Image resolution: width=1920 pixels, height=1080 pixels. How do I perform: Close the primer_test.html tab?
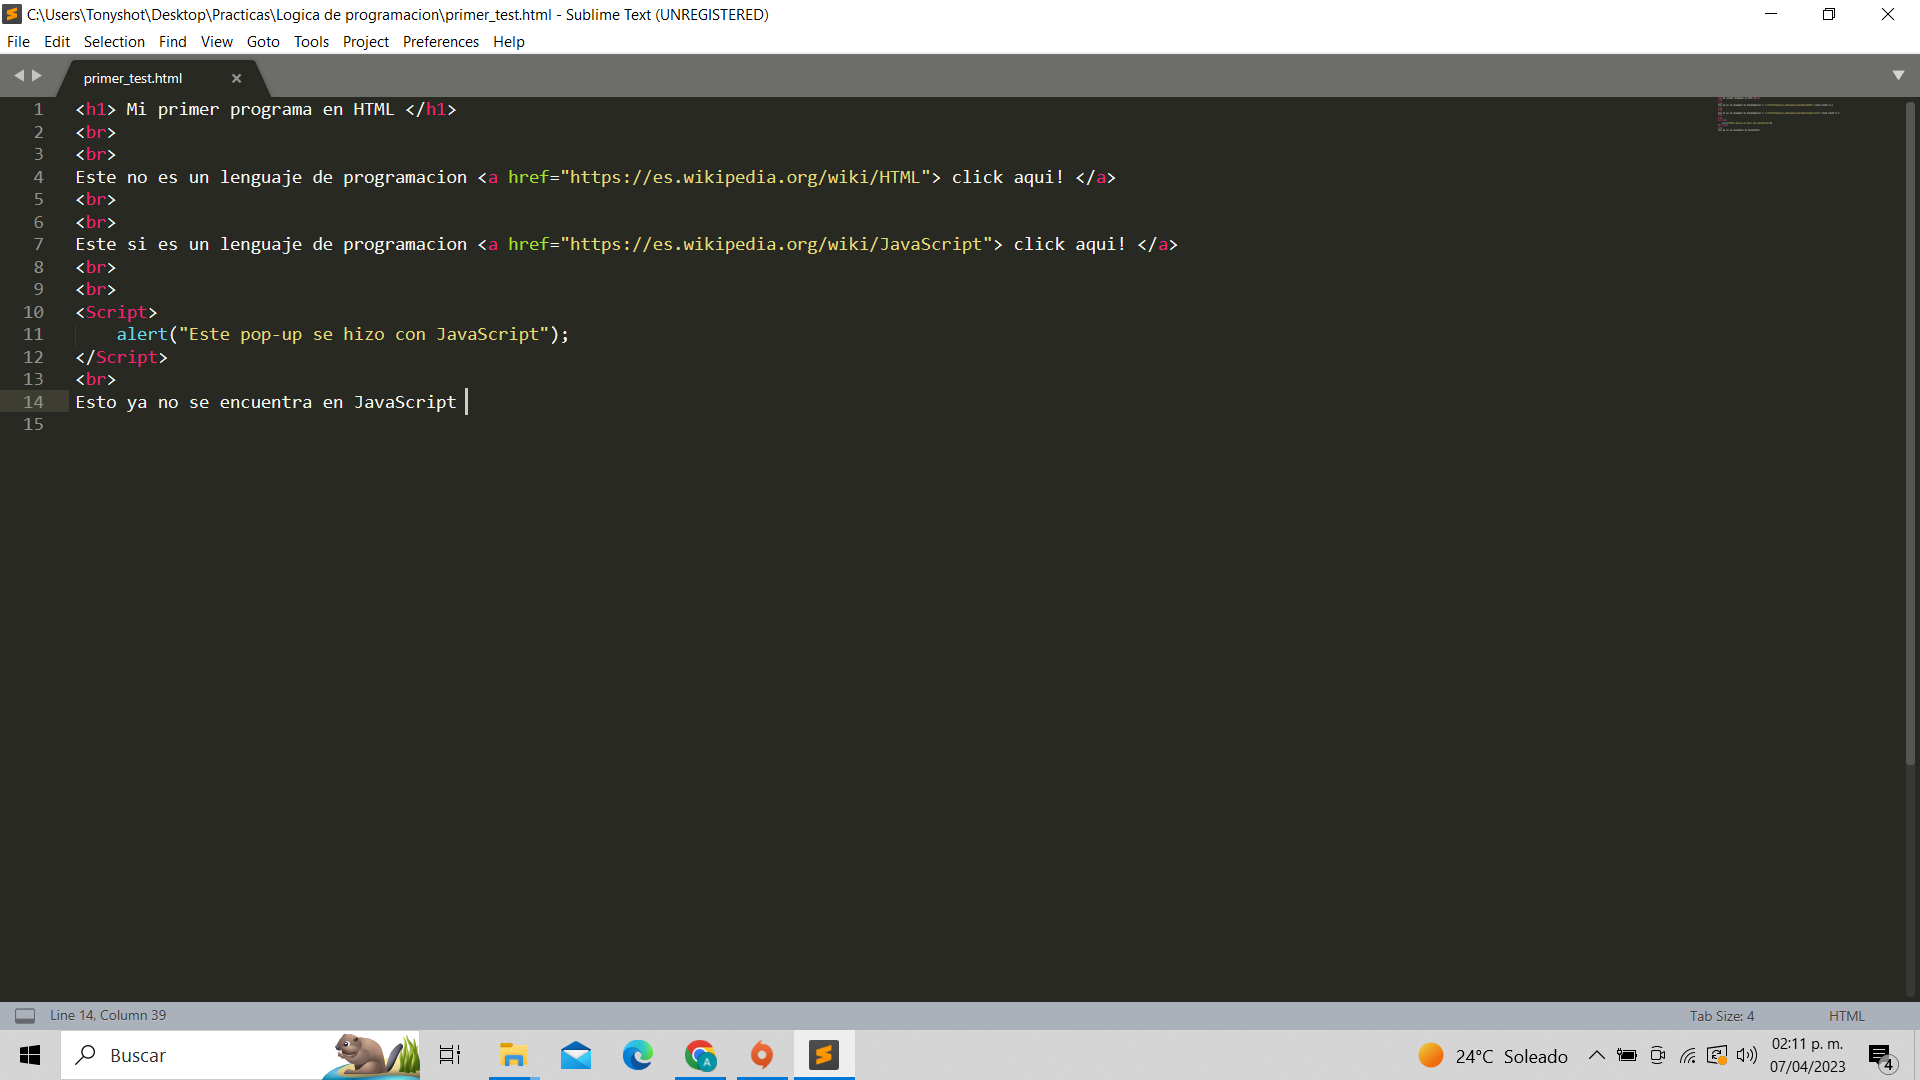[237, 78]
